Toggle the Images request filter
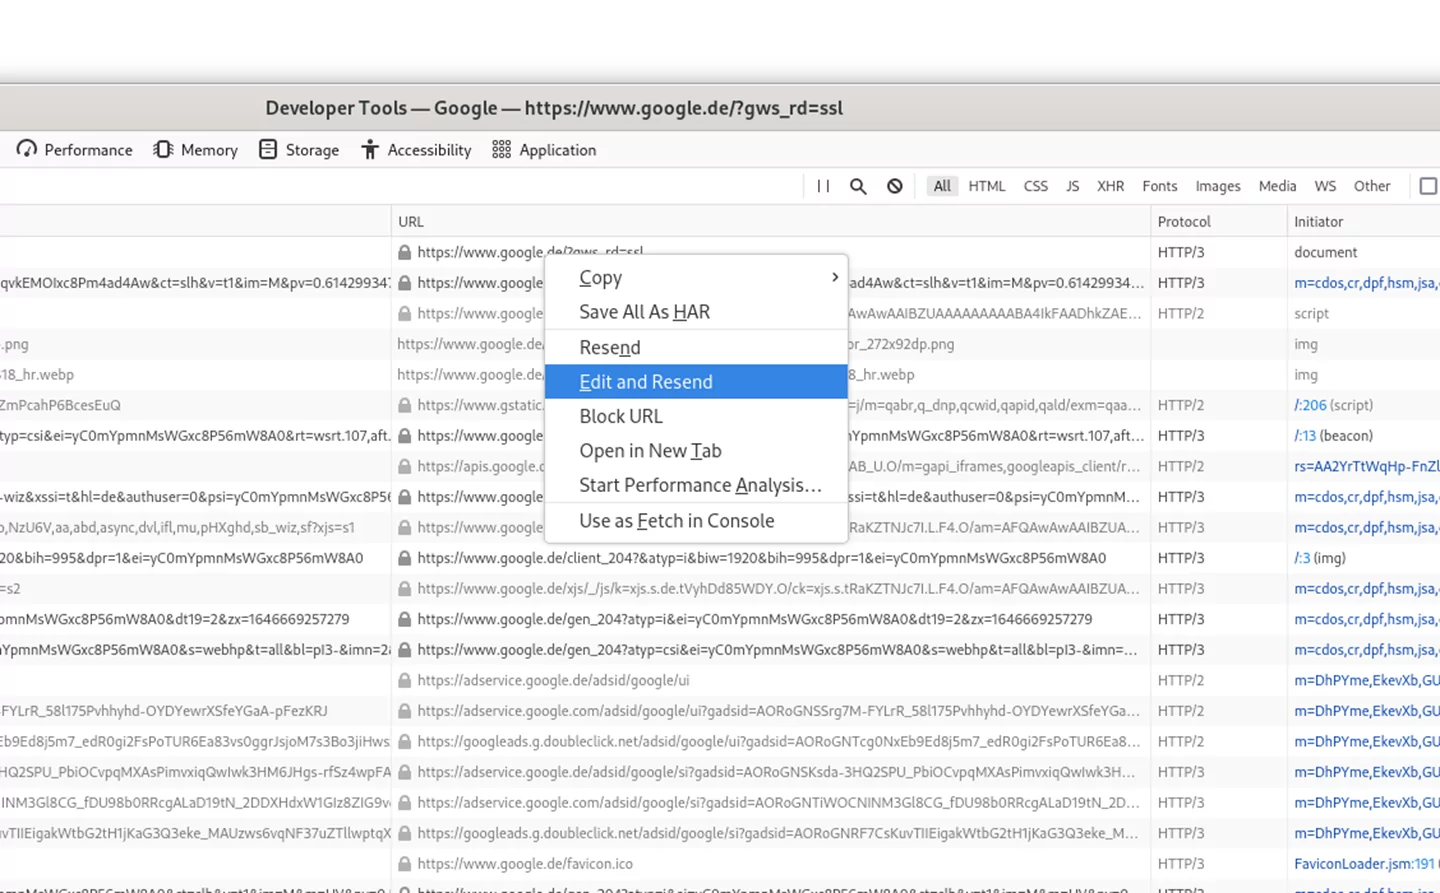The width and height of the screenshot is (1440, 893). pos(1218,186)
